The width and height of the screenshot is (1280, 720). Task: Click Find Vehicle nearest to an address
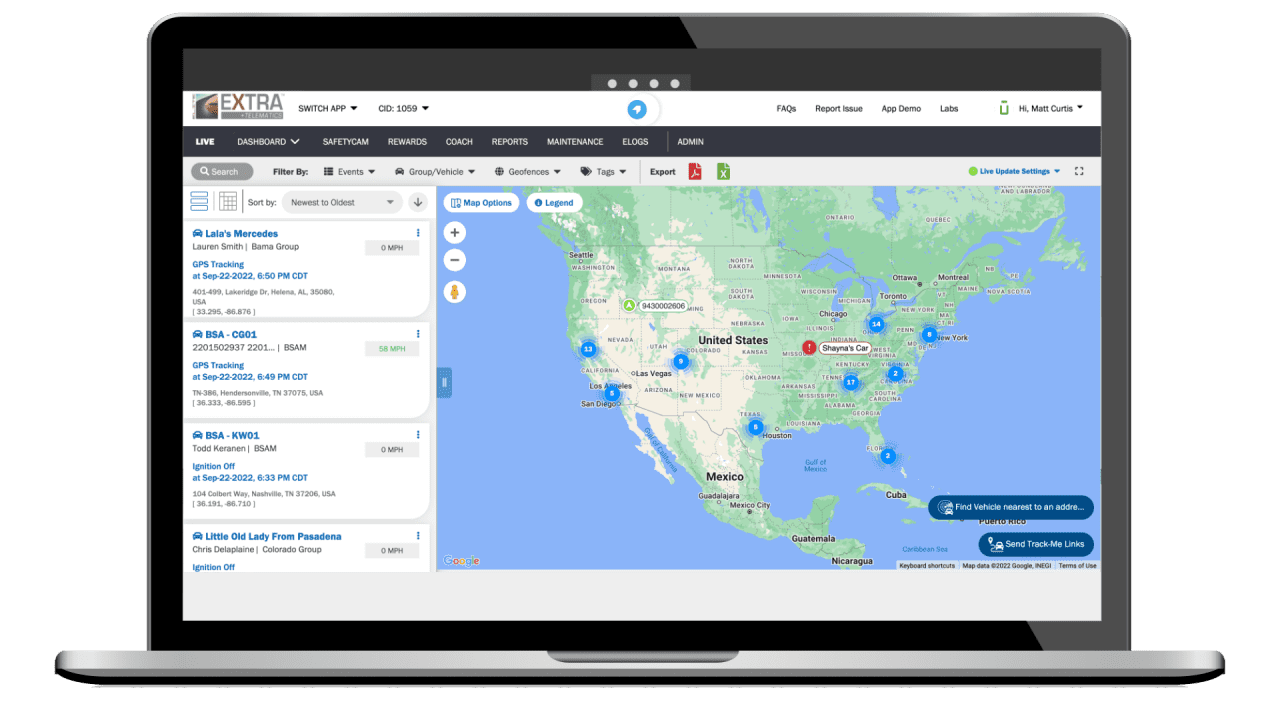coord(1011,507)
